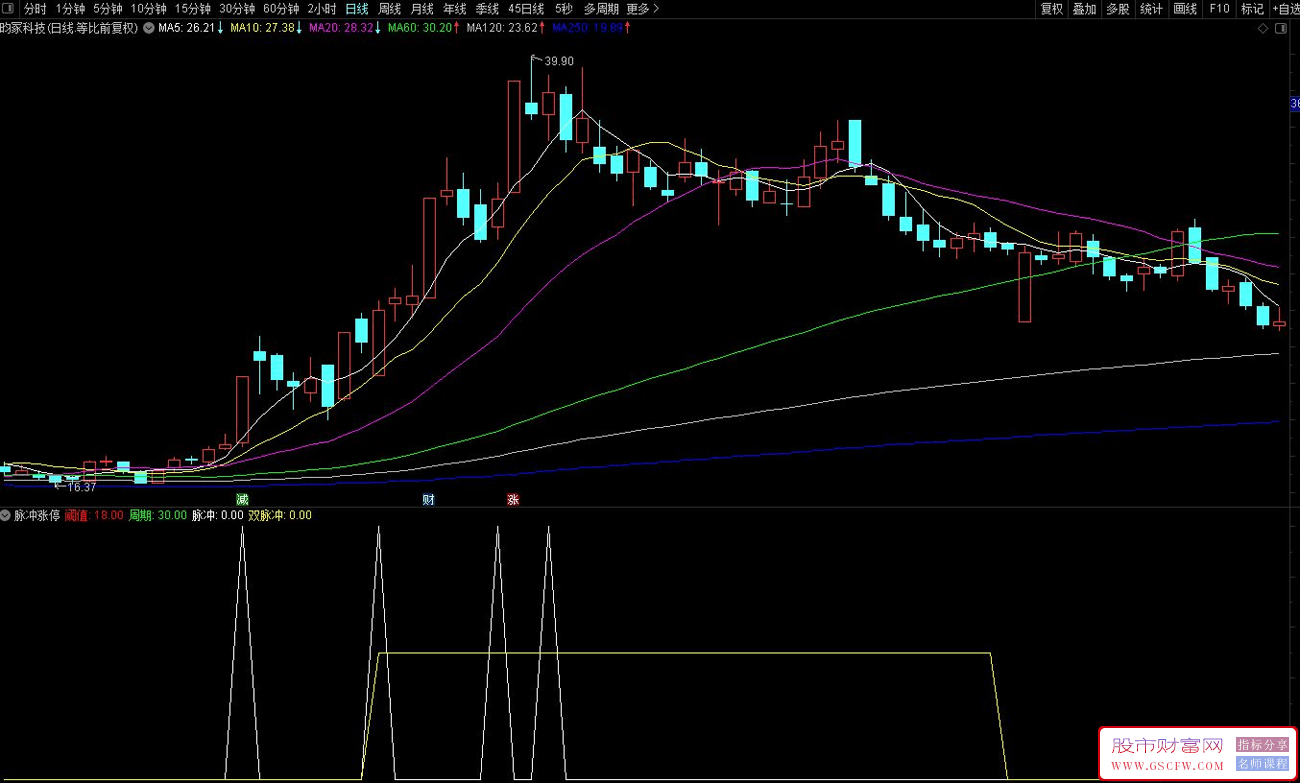Select the 1分钟 period tab
Image resolution: width=1300 pixels, height=783 pixels.
click(x=70, y=9)
